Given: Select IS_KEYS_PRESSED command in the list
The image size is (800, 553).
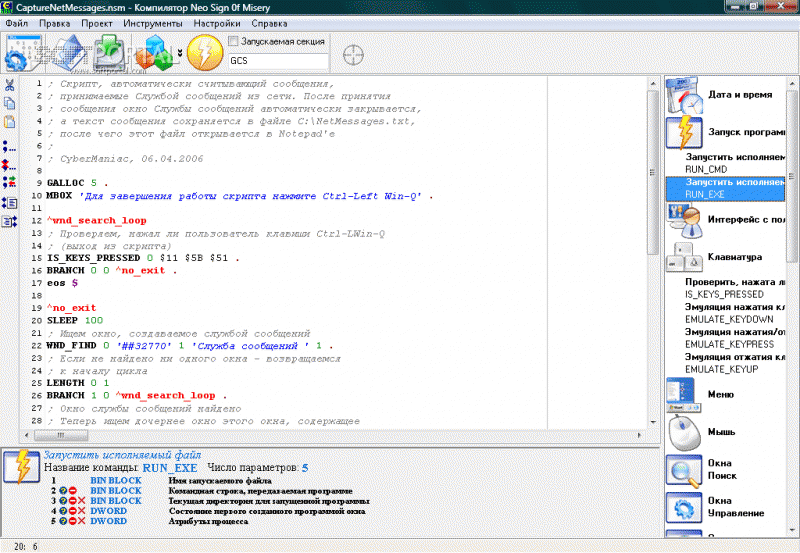Looking at the screenshot, I should pos(724,294).
